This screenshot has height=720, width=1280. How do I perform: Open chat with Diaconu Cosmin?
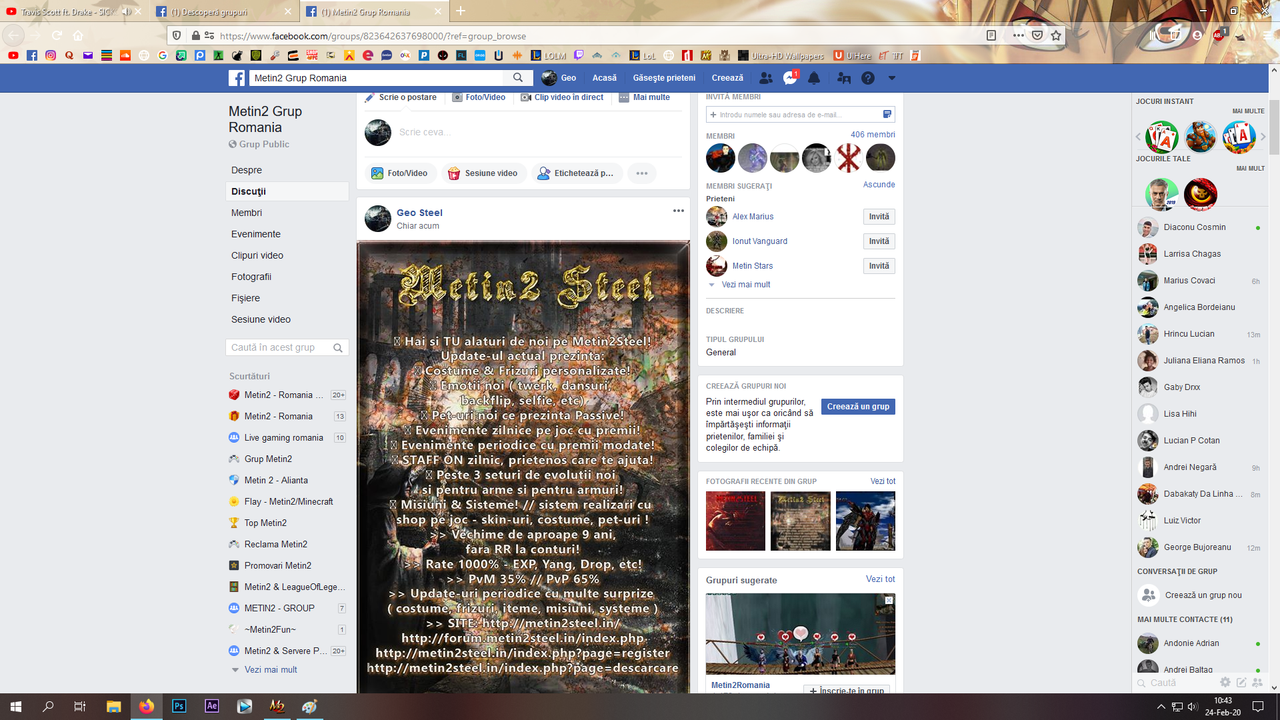click(x=1199, y=227)
